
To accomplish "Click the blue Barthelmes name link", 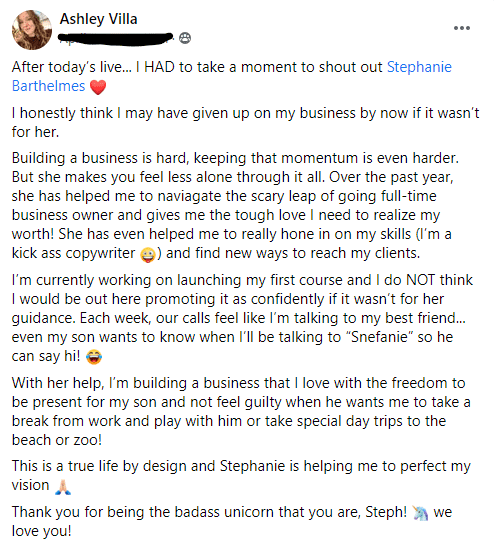I will pyautogui.click(x=48, y=86).
